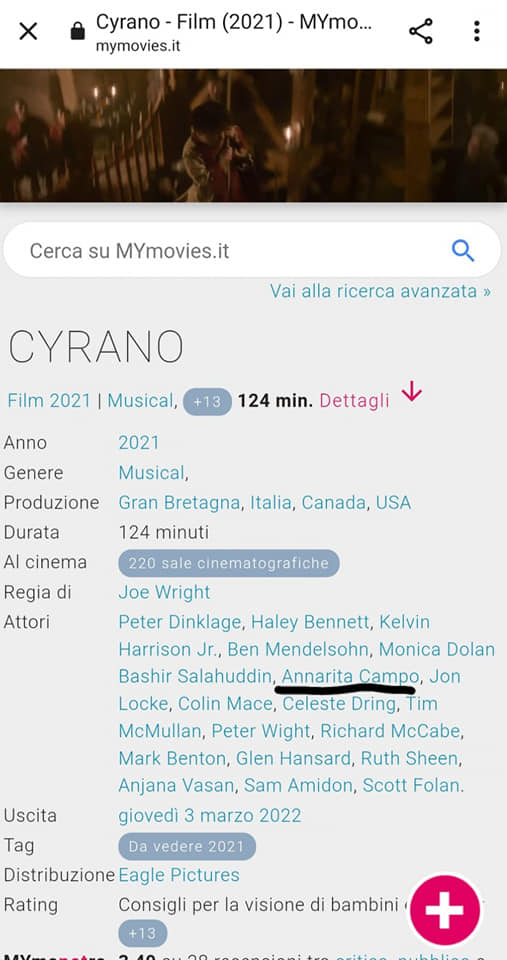Open Eagle Pictures distributor link
The image size is (507, 960).
[x=179, y=875]
